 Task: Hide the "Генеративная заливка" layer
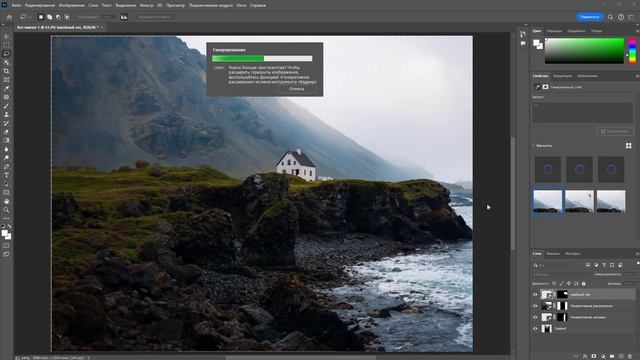(535, 317)
